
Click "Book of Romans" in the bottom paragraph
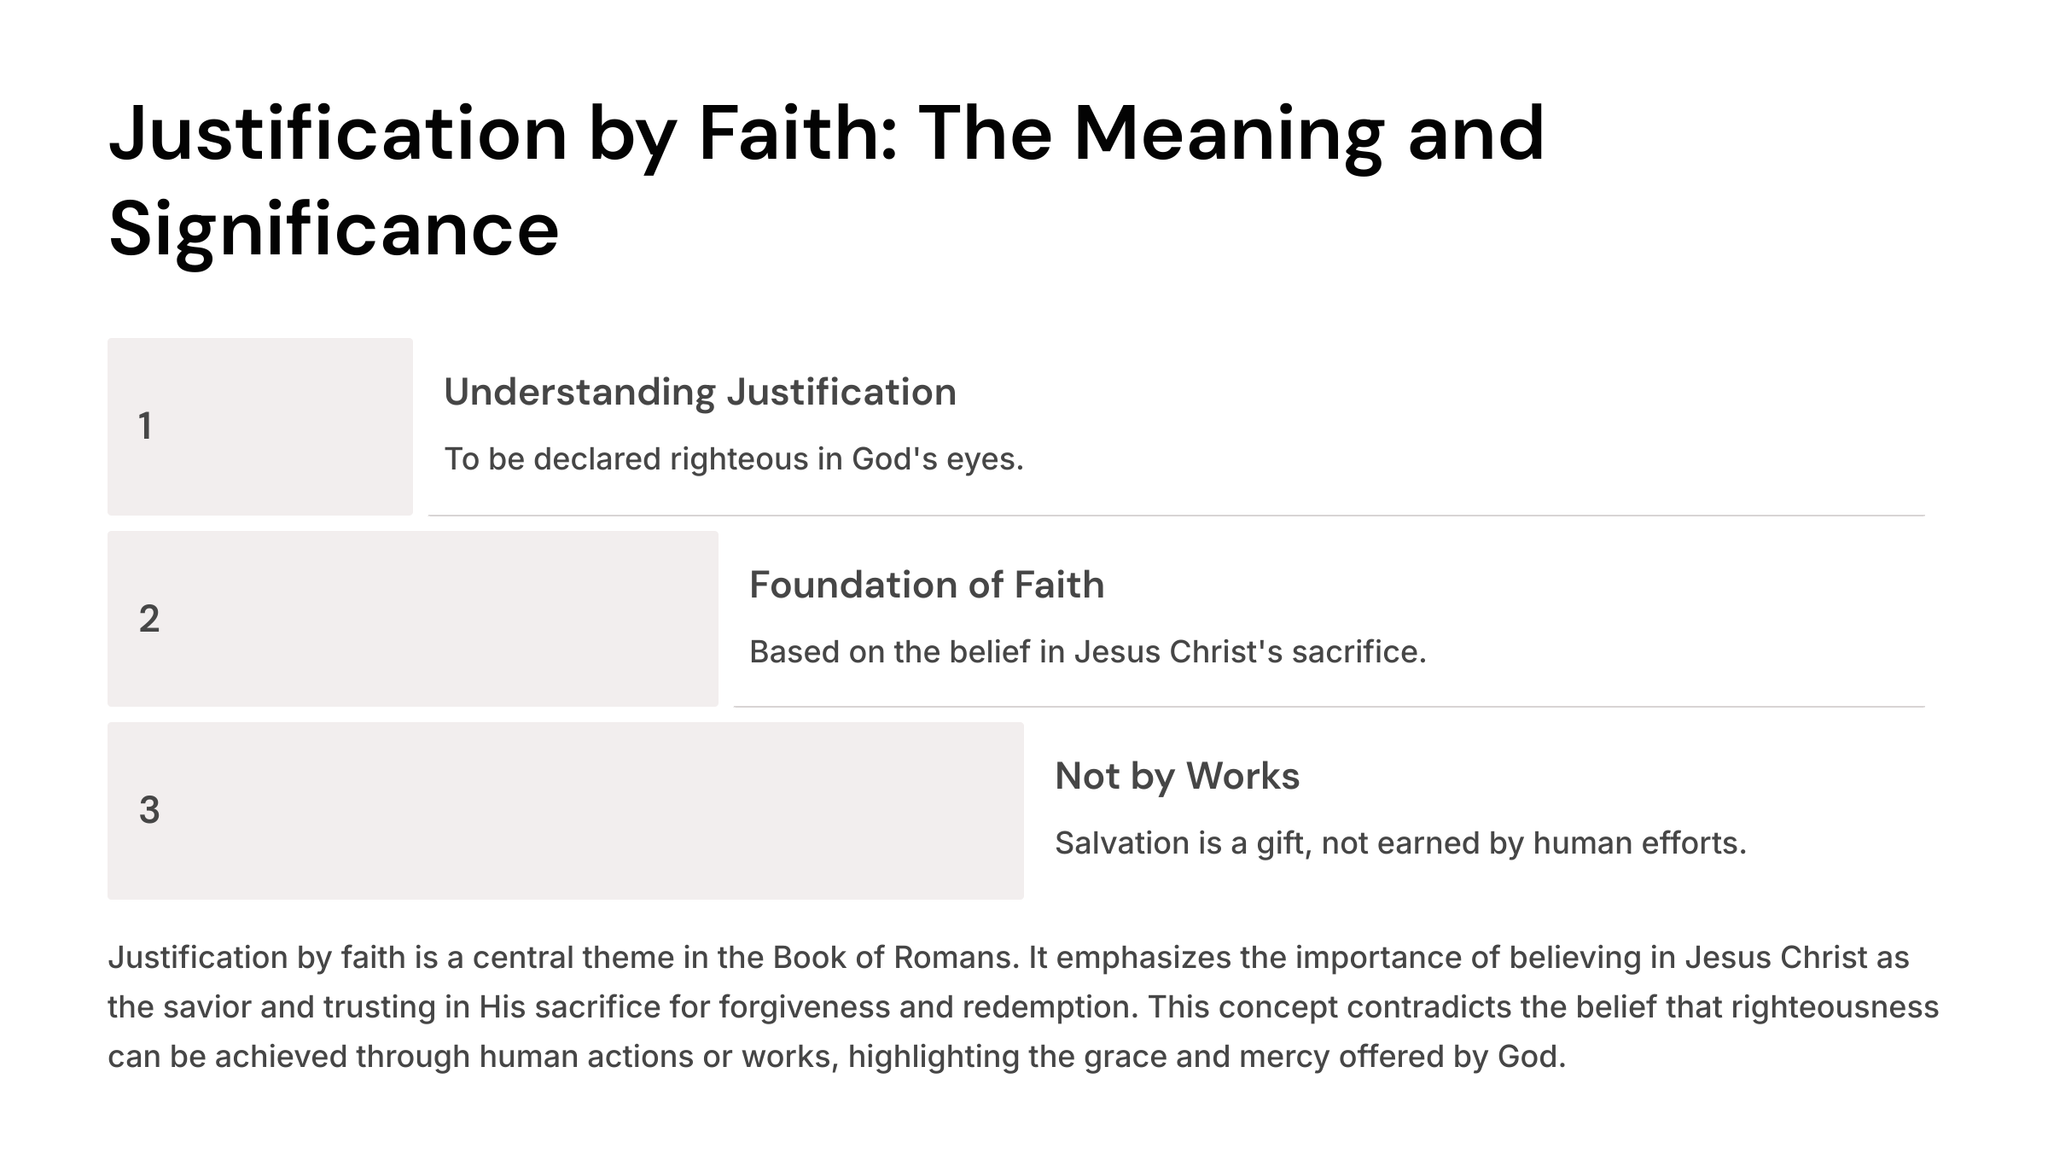coord(895,958)
